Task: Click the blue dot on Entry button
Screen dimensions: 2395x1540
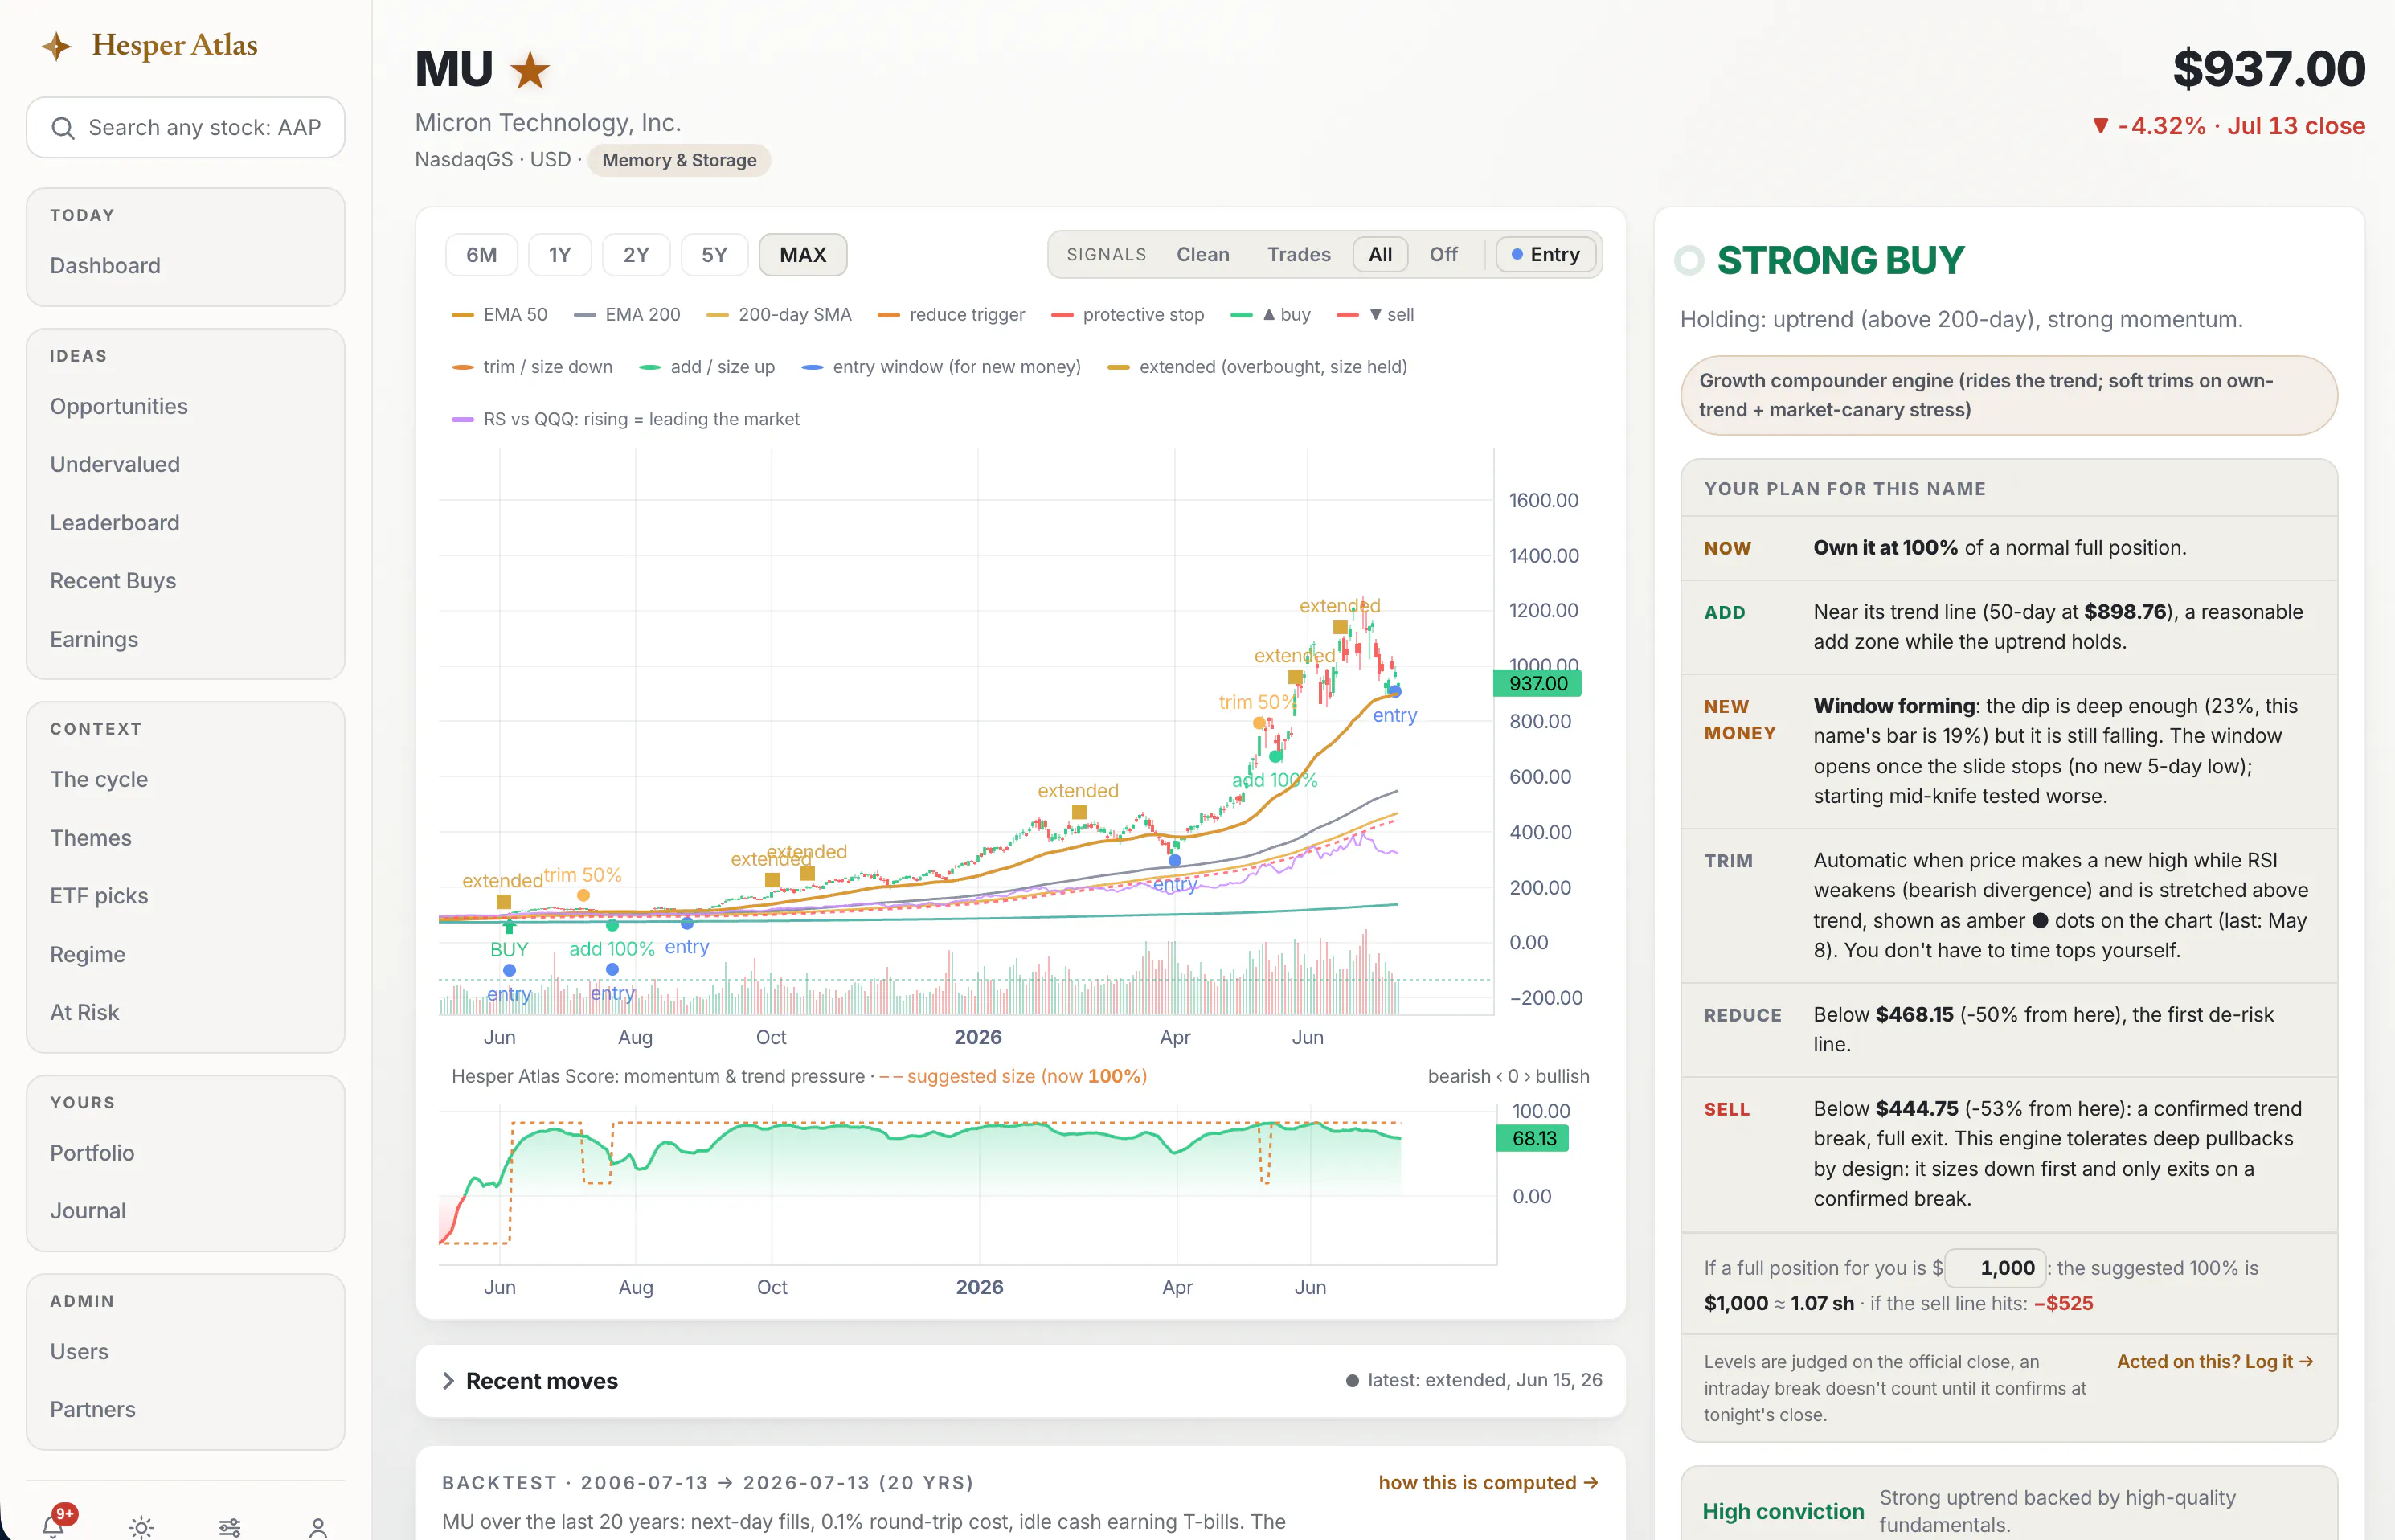Action: pyautogui.click(x=1517, y=254)
